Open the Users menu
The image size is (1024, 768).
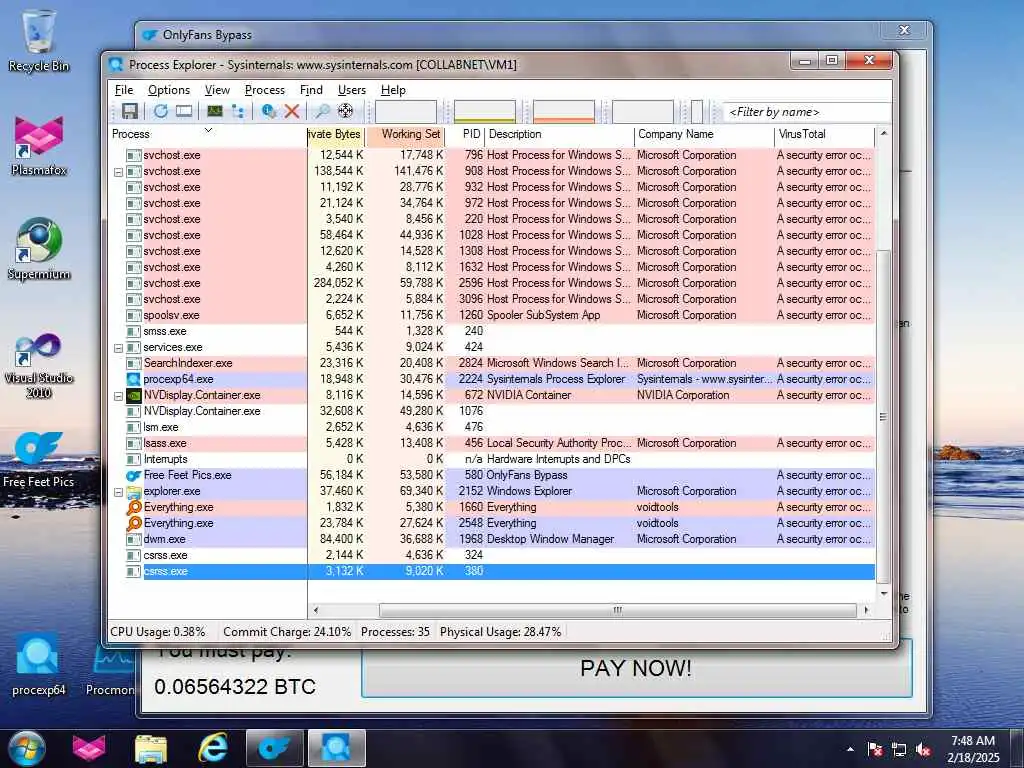(351, 90)
